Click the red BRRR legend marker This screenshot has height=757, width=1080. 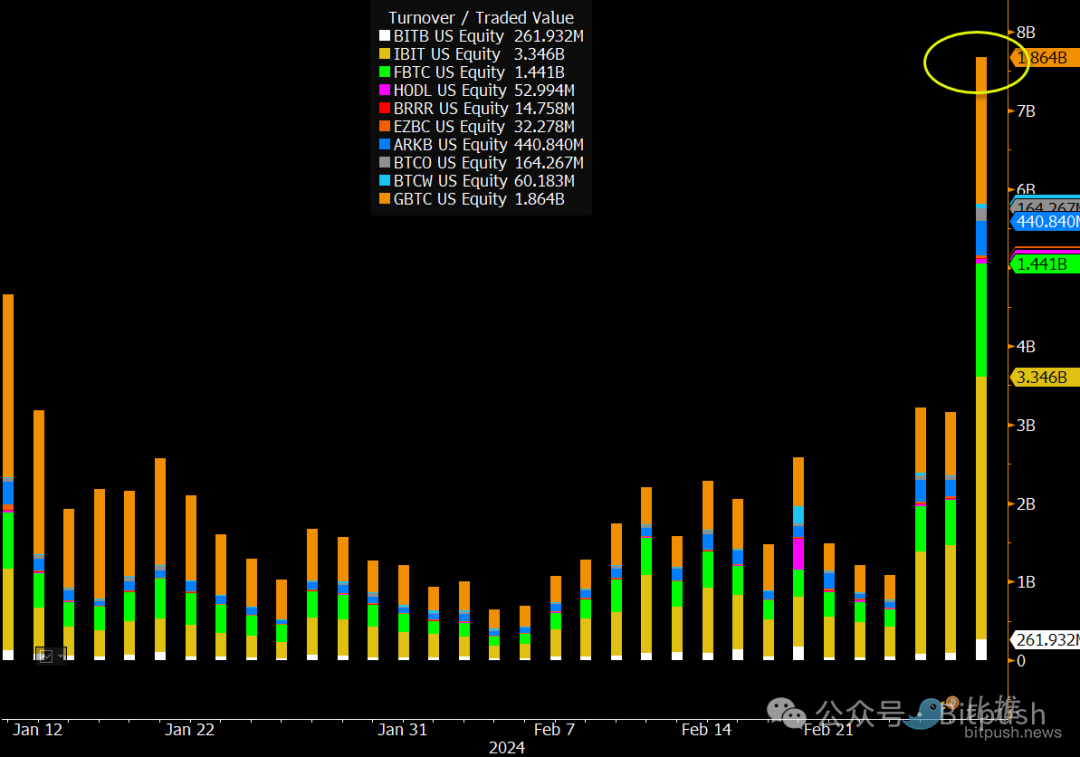pyautogui.click(x=384, y=109)
